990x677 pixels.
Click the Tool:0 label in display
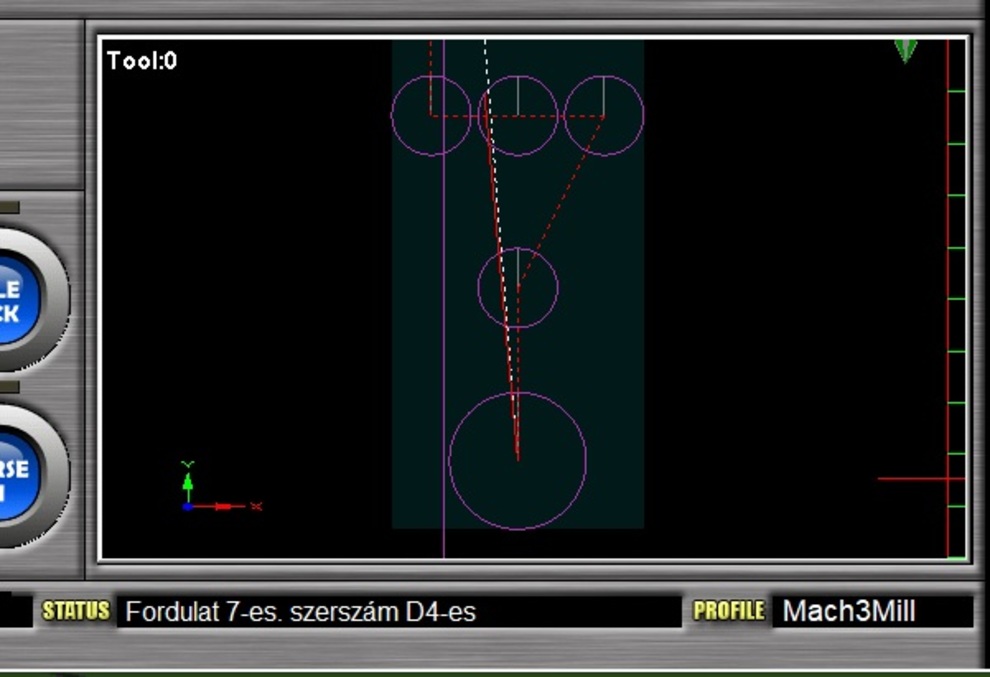point(142,61)
